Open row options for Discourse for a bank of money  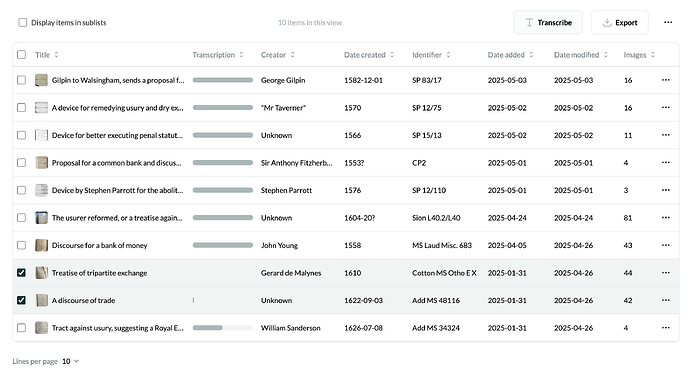pos(665,245)
